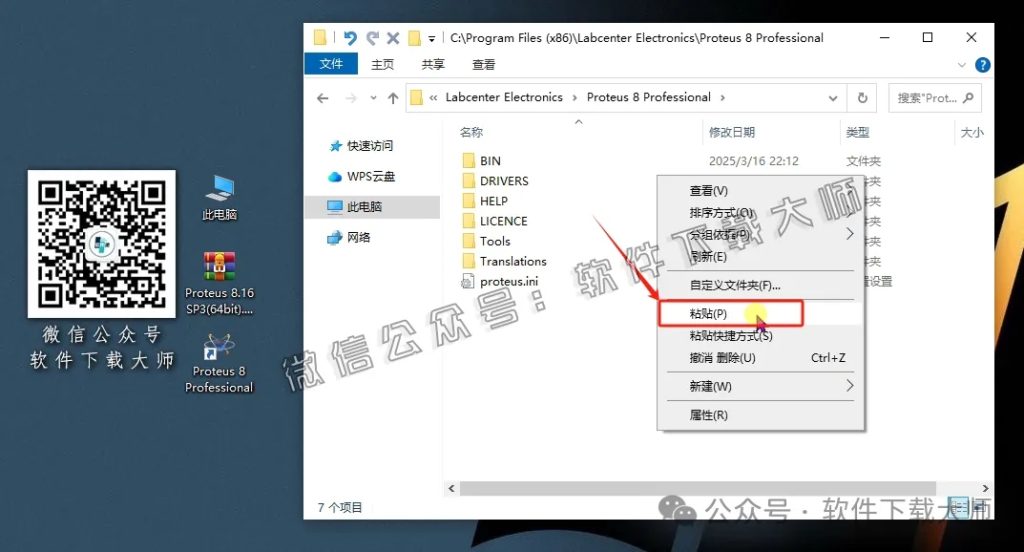This screenshot has height=552, width=1024.
Task: Click the undo icon in title bar
Action: tap(350, 38)
